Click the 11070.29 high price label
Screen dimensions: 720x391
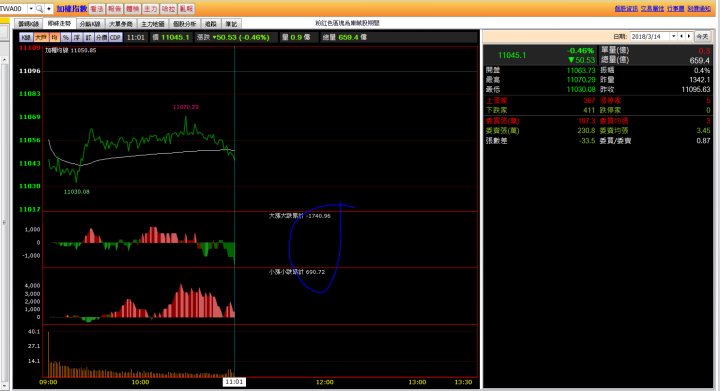point(186,107)
